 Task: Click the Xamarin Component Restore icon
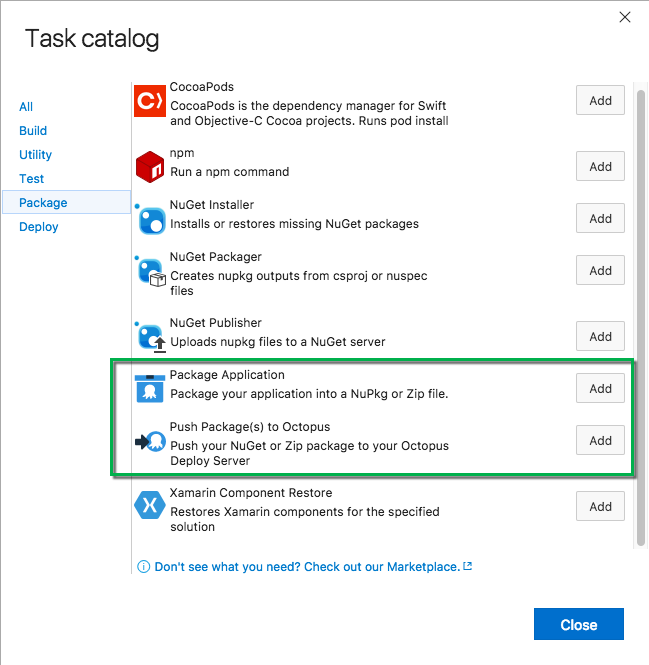149,506
